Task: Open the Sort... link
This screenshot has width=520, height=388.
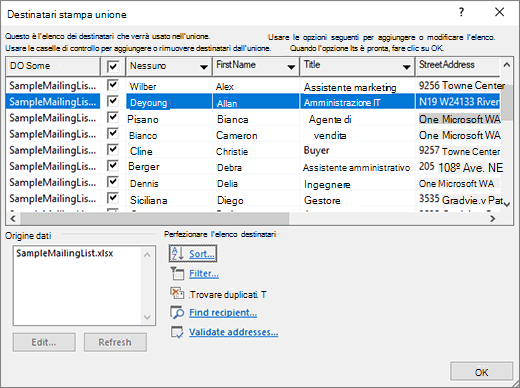Action: point(202,254)
